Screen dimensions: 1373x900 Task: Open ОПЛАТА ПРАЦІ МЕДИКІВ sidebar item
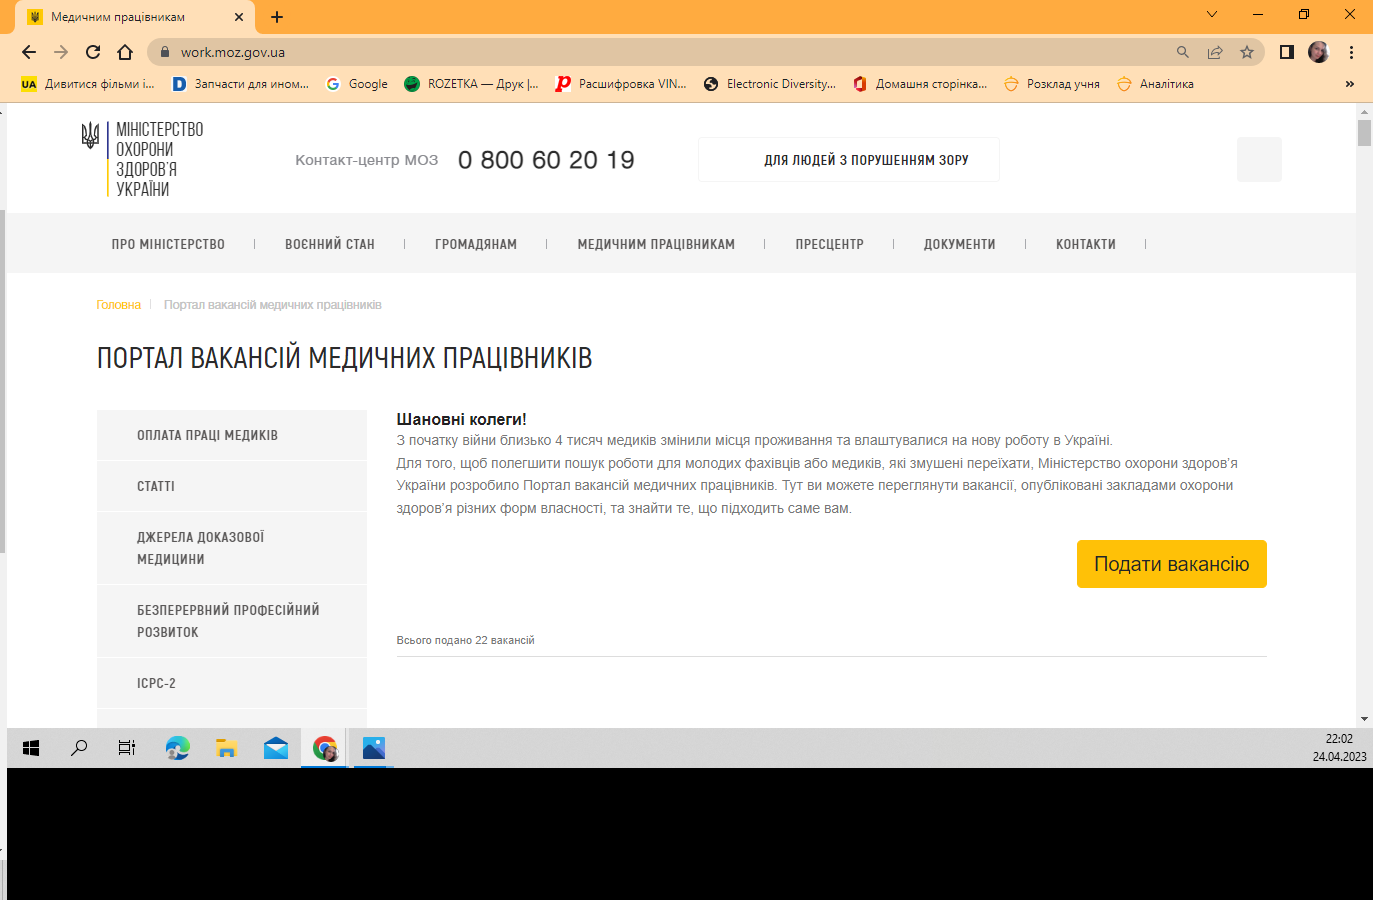[207, 435]
